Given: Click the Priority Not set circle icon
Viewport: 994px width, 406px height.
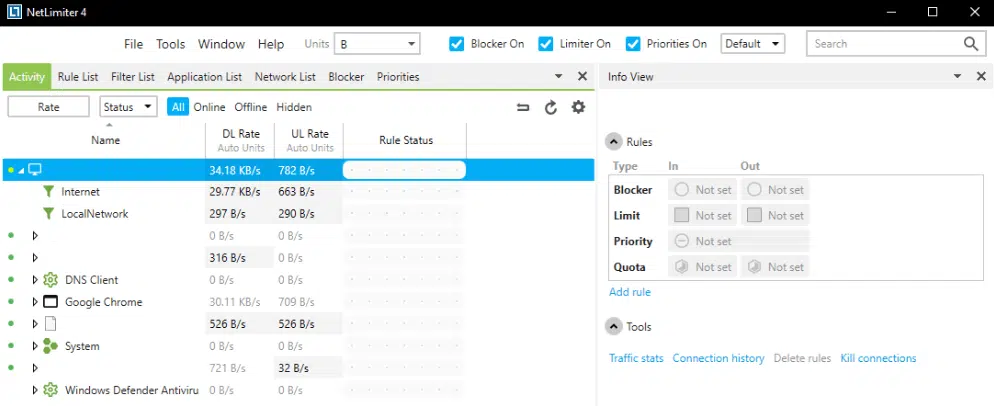Looking at the screenshot, I should [681, 241].
